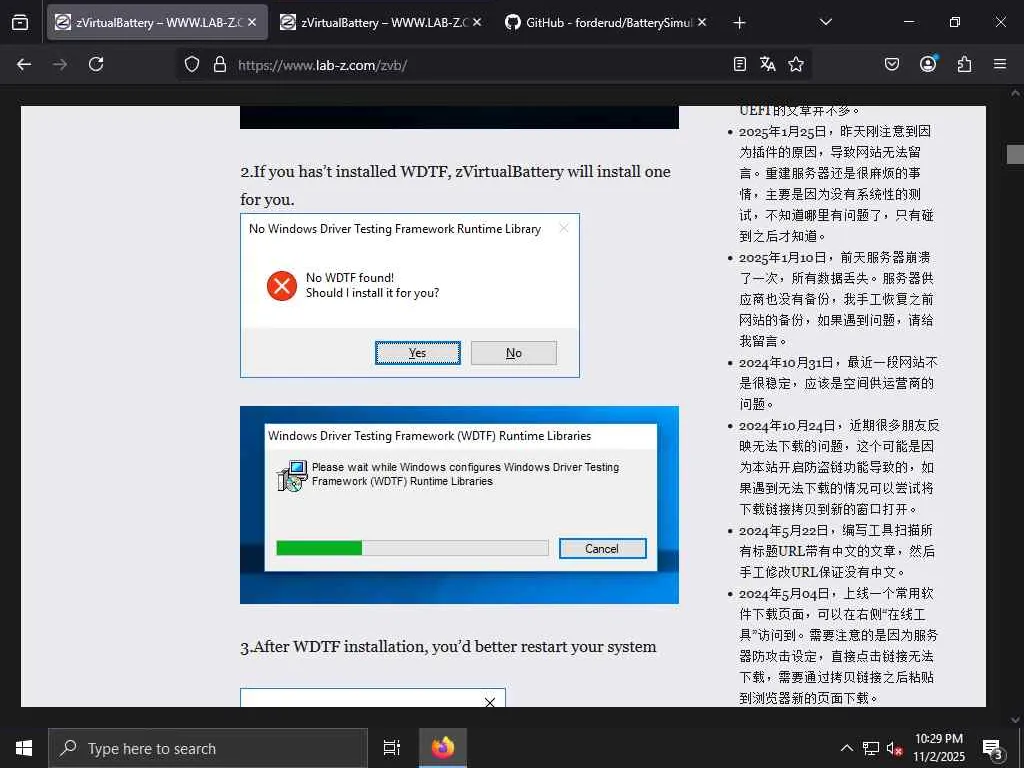Image resolution: width=1024 pixels, height=768 pixels.
Task: Expand the list all tabs dropdown
Action: coord(825,22)
